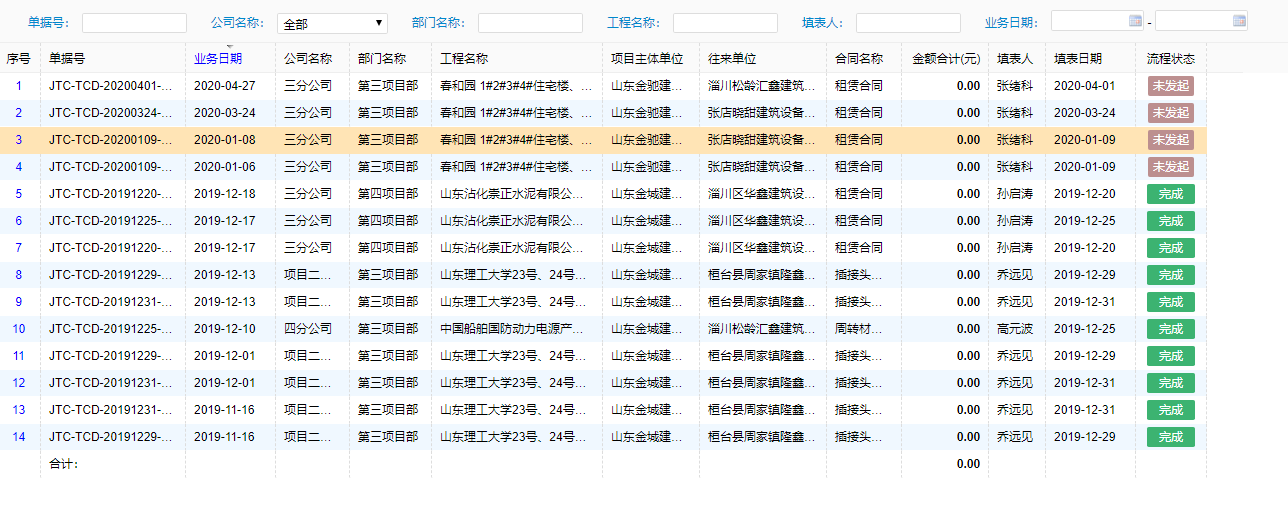
Task: Click the fill date 2020-04-01 cell
Action: (x=1085, y=86)
